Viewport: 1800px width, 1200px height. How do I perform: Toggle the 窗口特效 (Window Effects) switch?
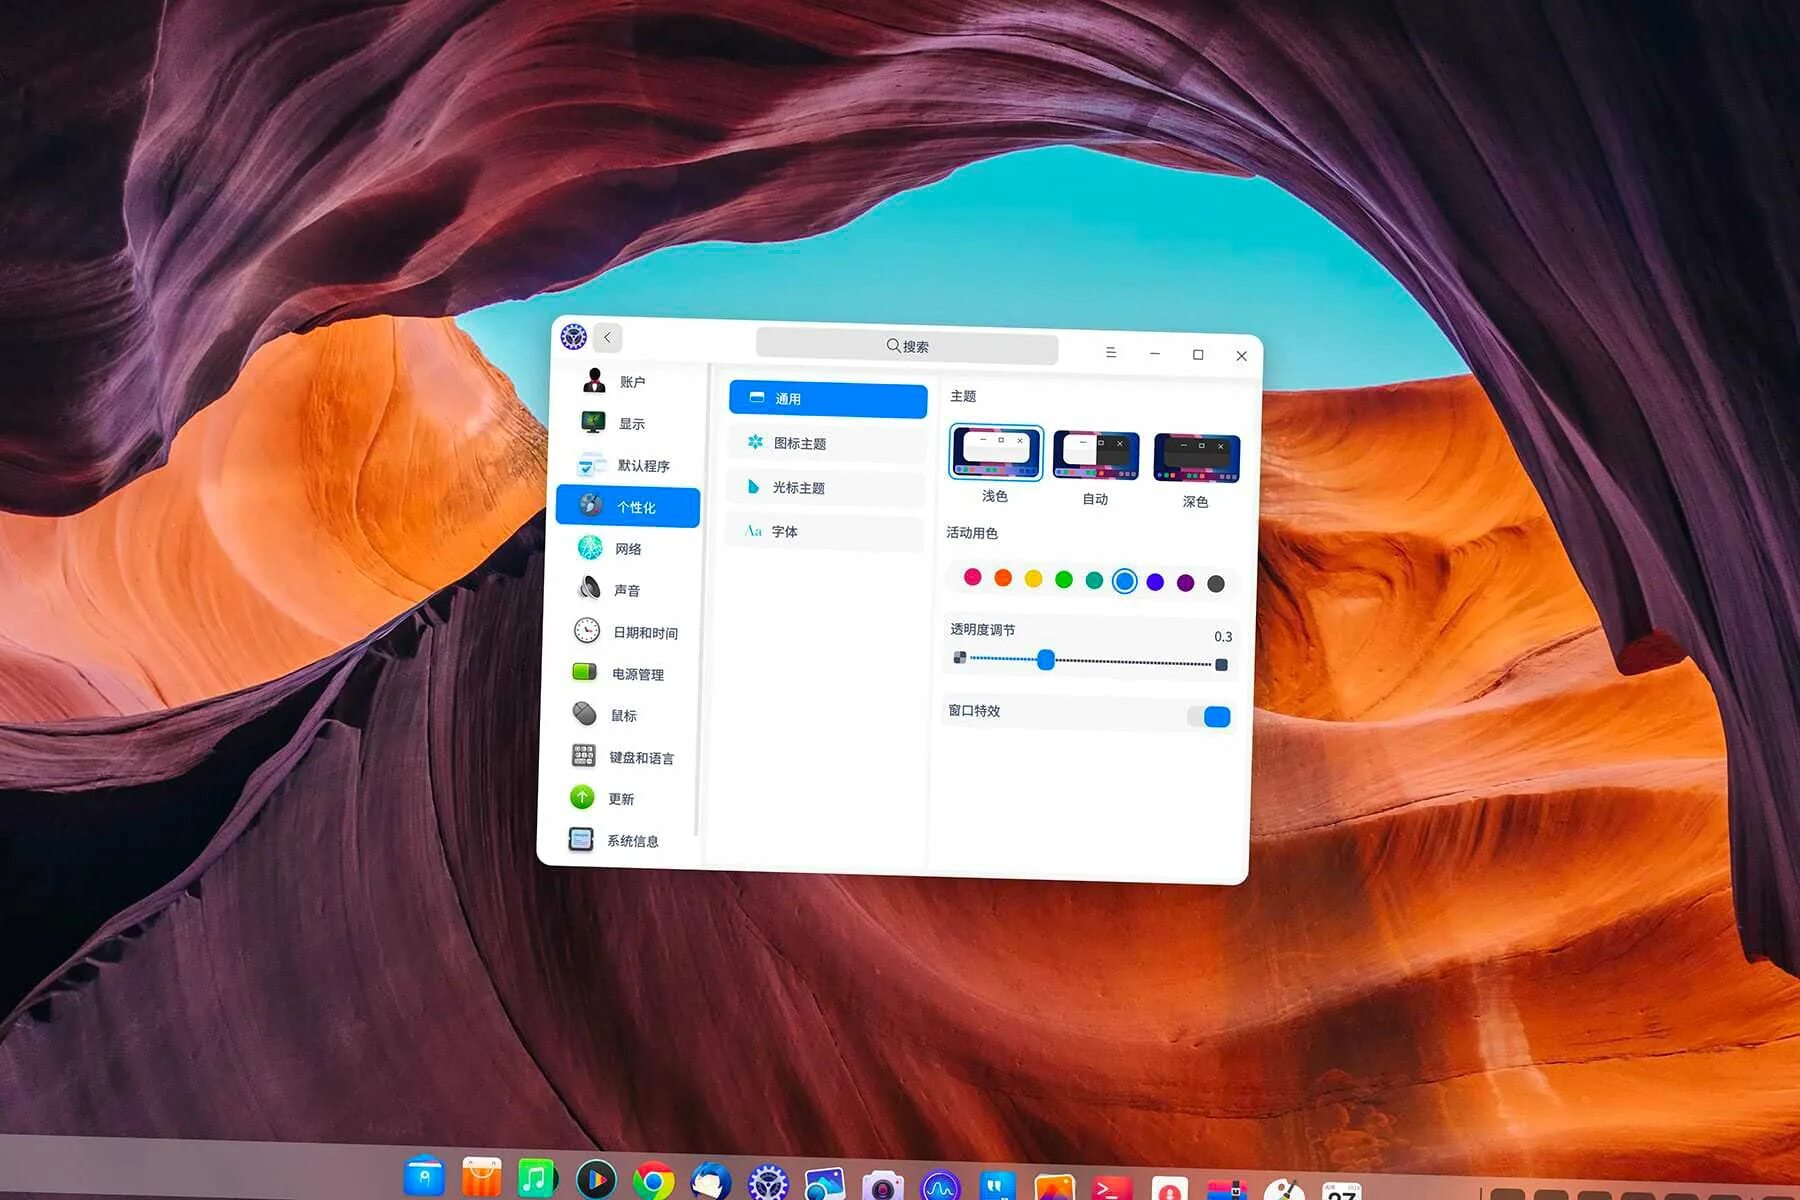(1210, 716)
